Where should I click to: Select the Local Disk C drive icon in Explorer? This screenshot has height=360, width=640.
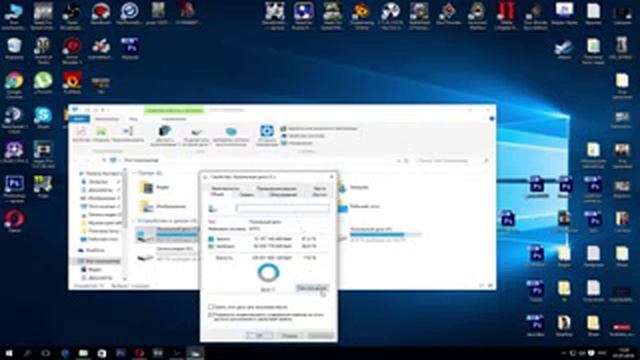pos(145,235)
